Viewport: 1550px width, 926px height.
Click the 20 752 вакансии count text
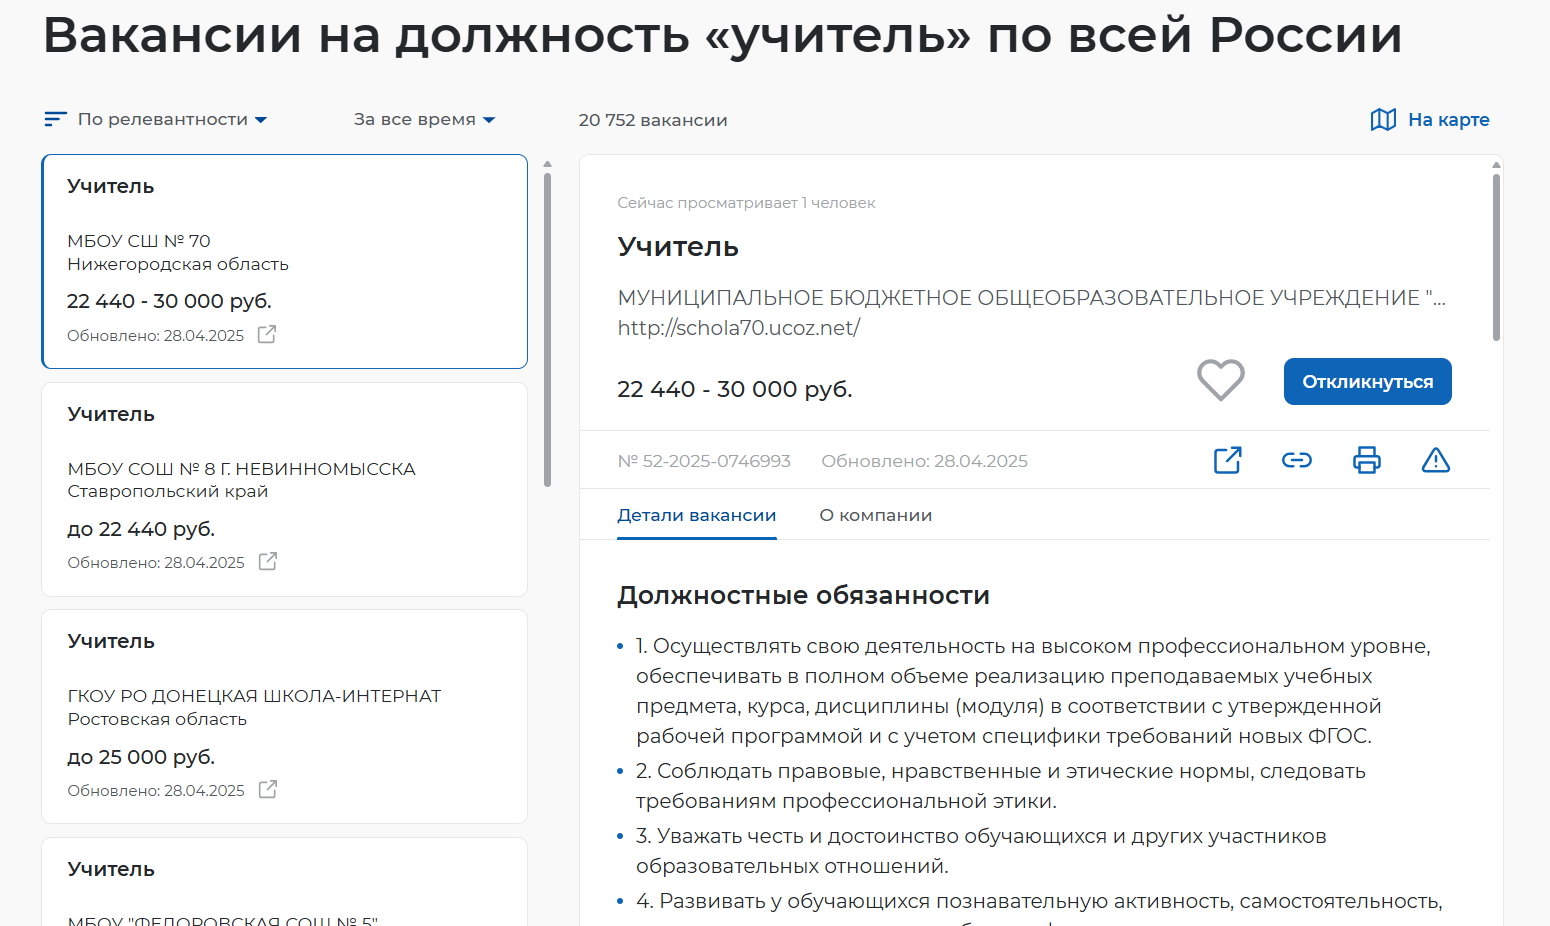click(x=653, y=120)
